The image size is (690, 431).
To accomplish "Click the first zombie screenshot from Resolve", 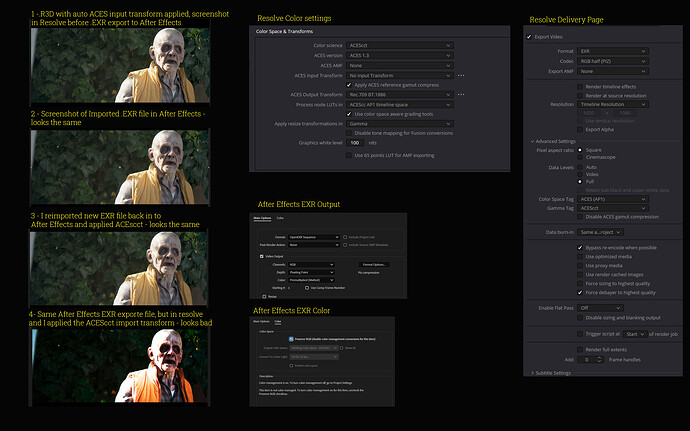I will tap(120, 66).
